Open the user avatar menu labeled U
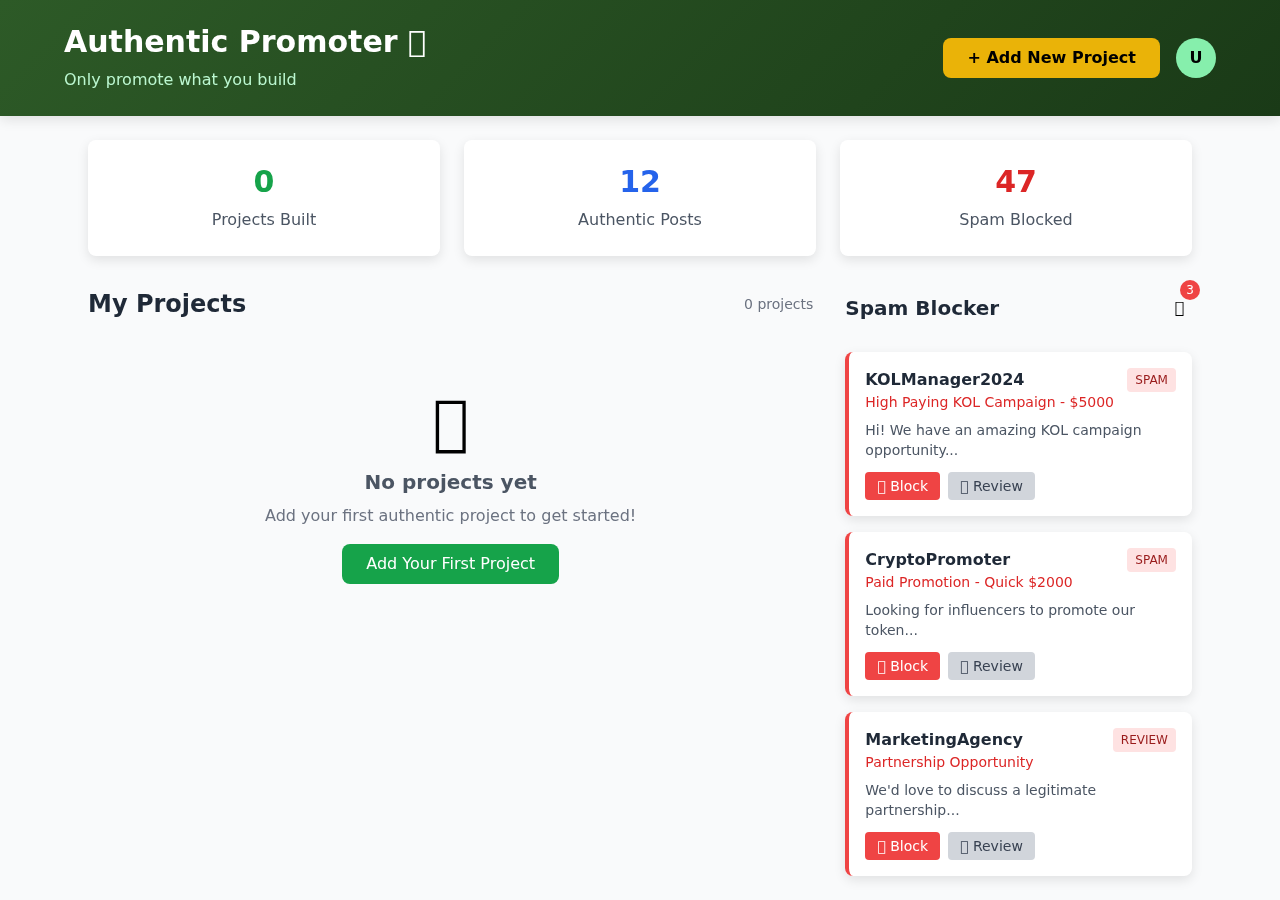1280x900 pixels. pyautogui.click(x=1196, y=57)
